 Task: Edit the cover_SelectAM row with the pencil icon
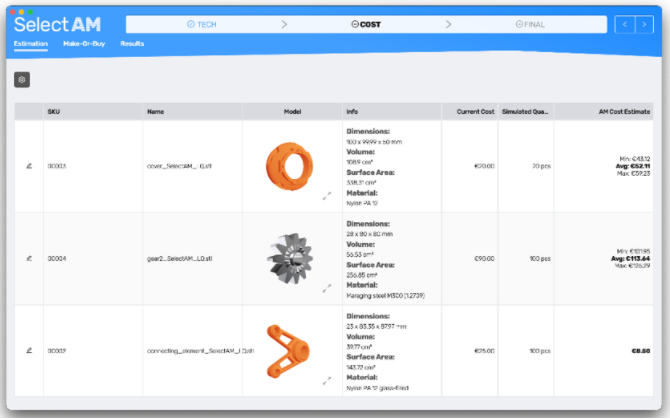coord(29,166)
